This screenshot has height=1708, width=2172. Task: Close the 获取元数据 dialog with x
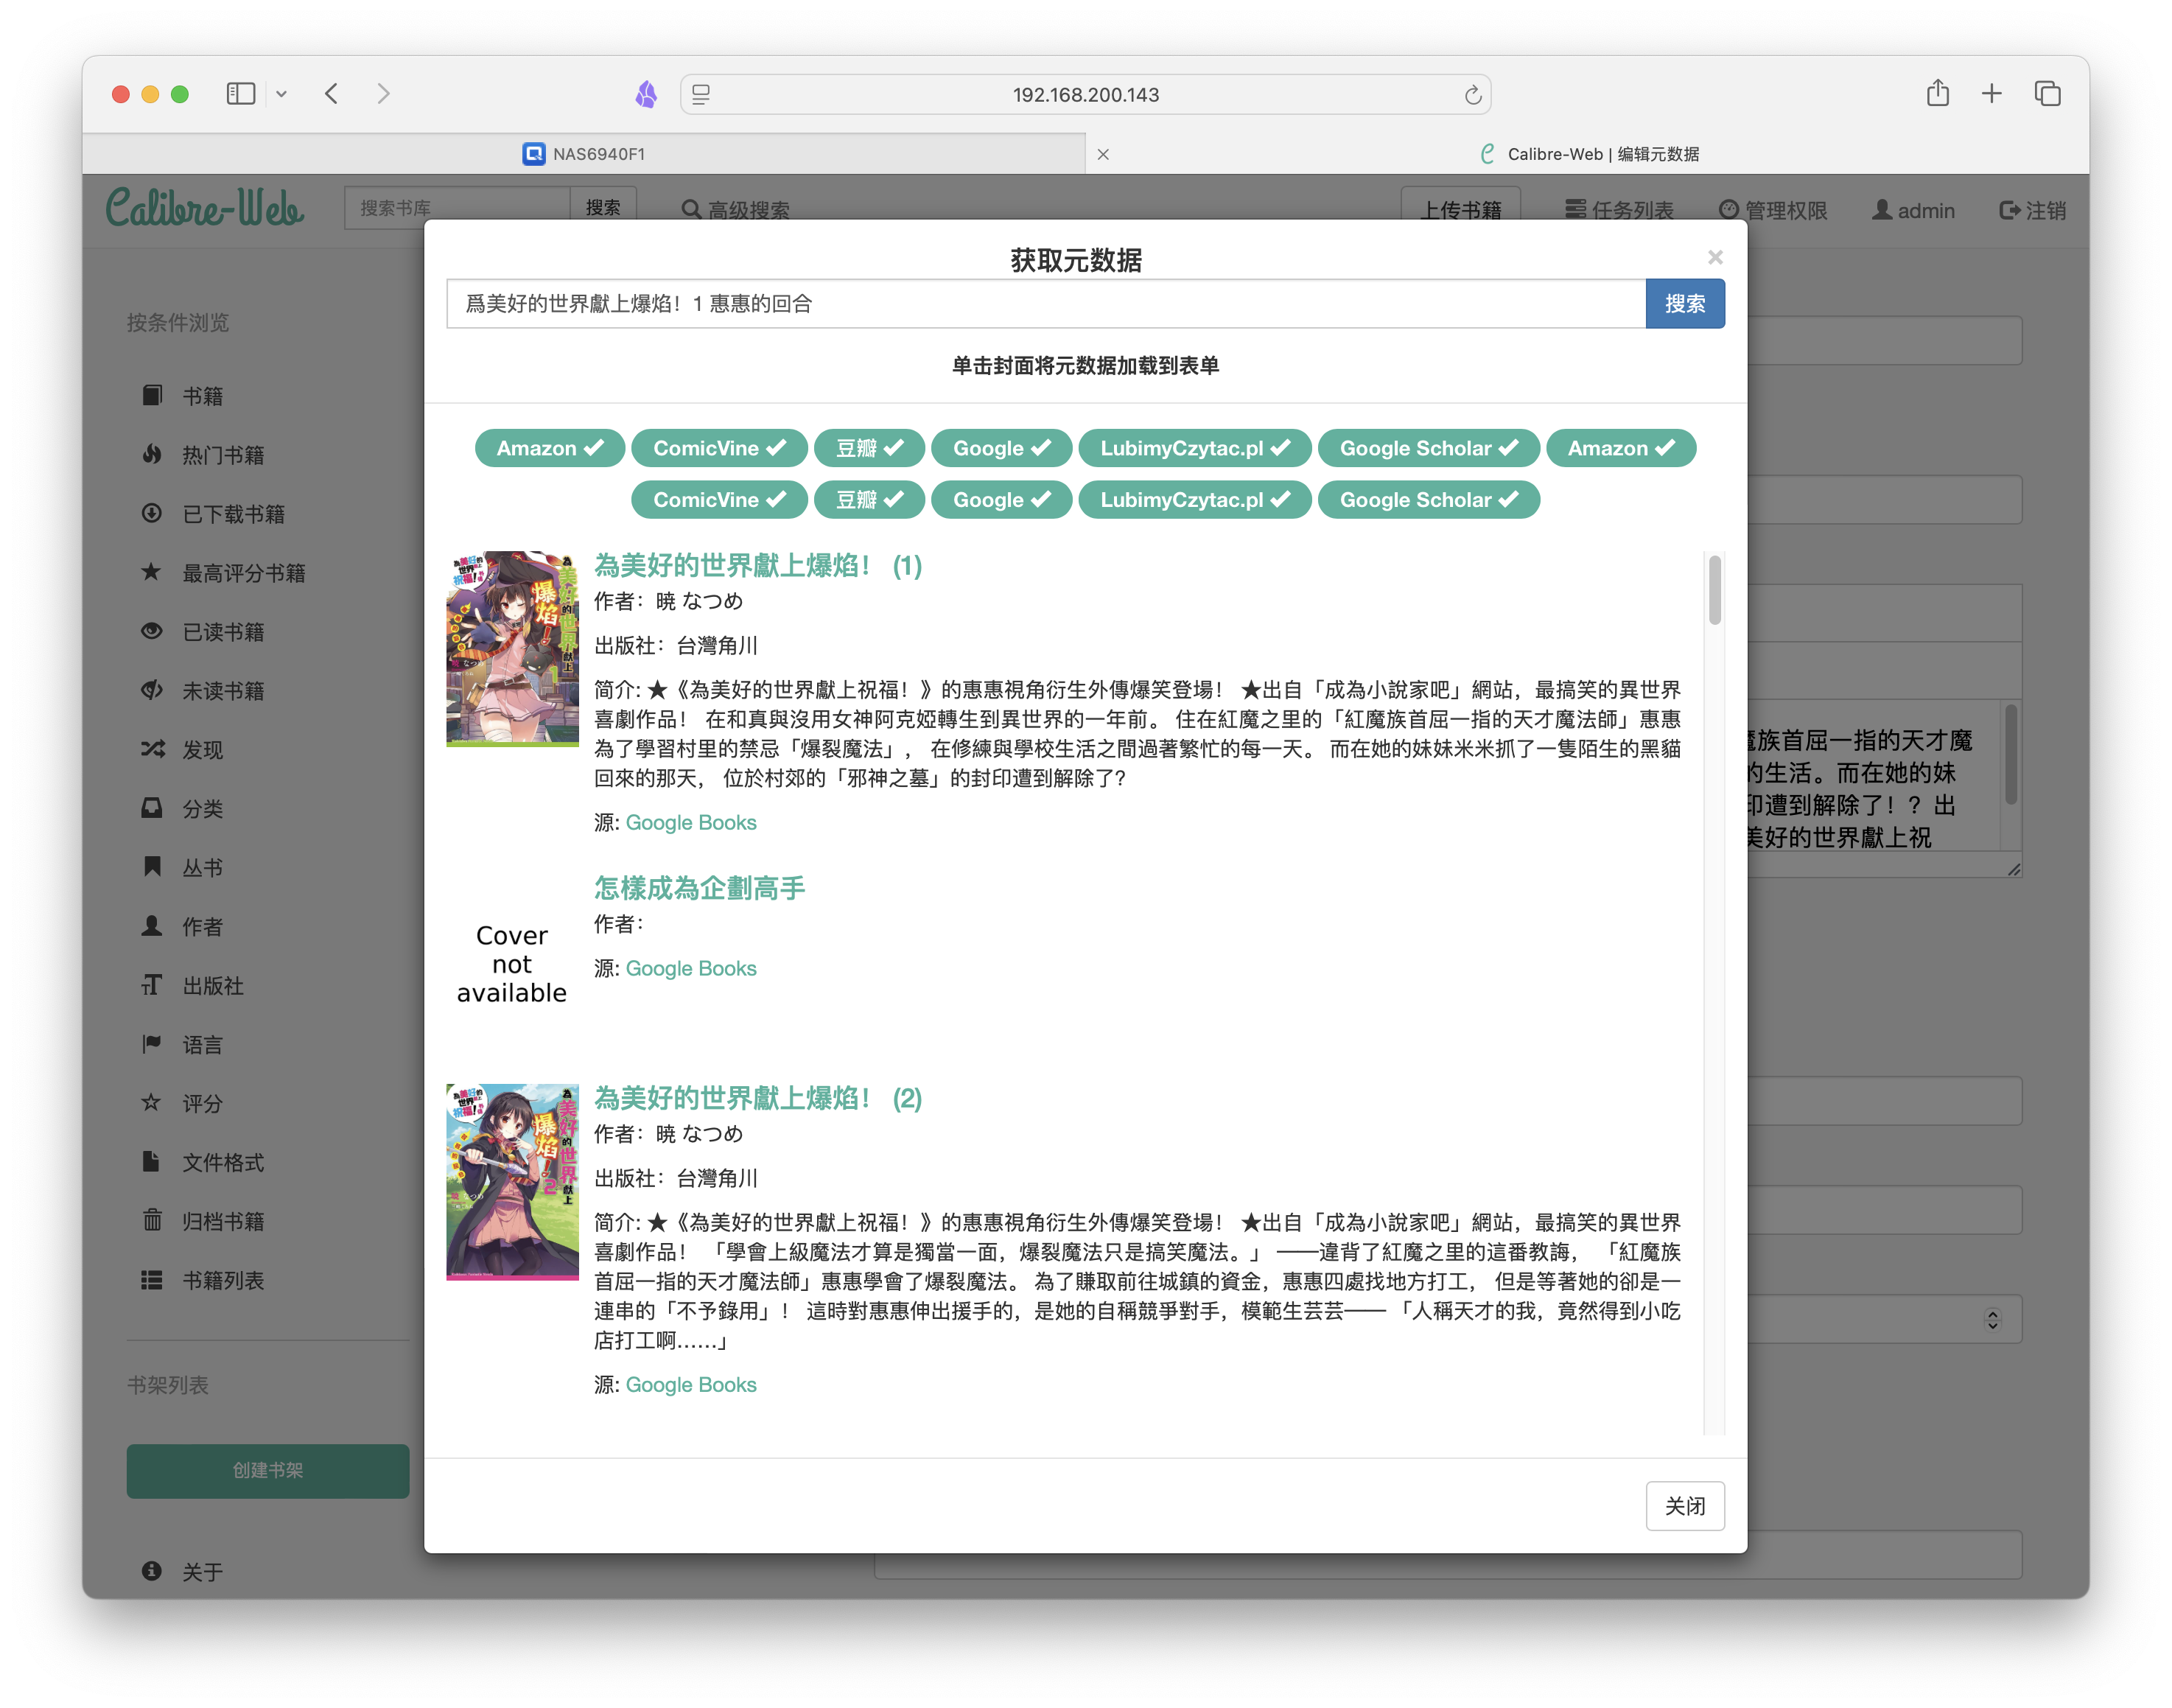click(x=1715, y=257)
